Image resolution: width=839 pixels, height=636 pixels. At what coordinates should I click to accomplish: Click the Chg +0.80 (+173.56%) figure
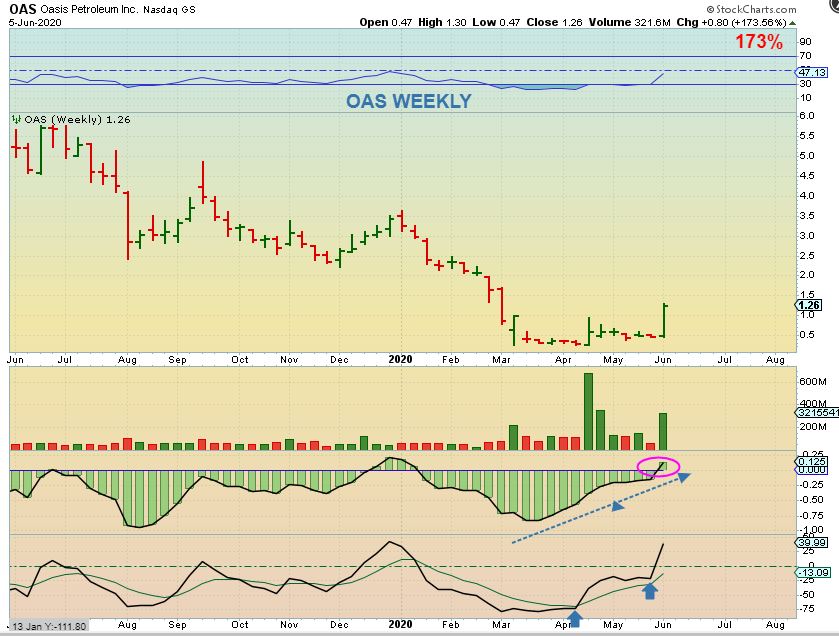[731, 22]
